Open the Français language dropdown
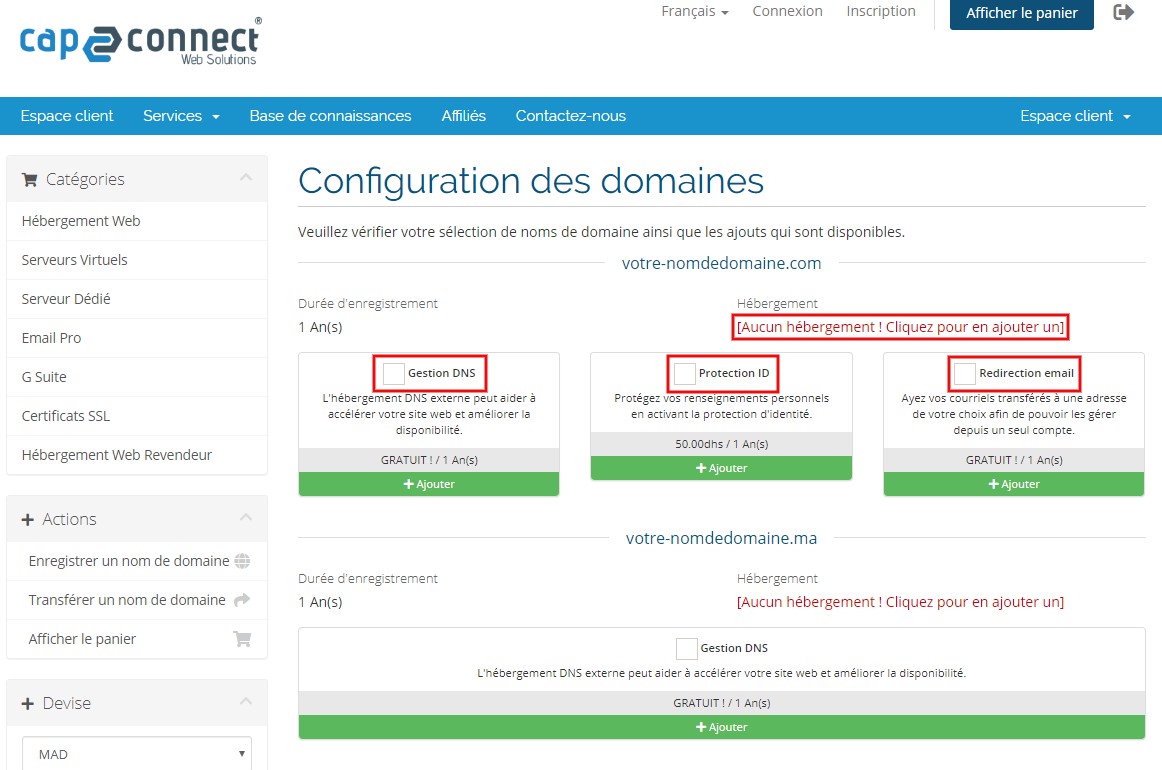 pos(694,11)
